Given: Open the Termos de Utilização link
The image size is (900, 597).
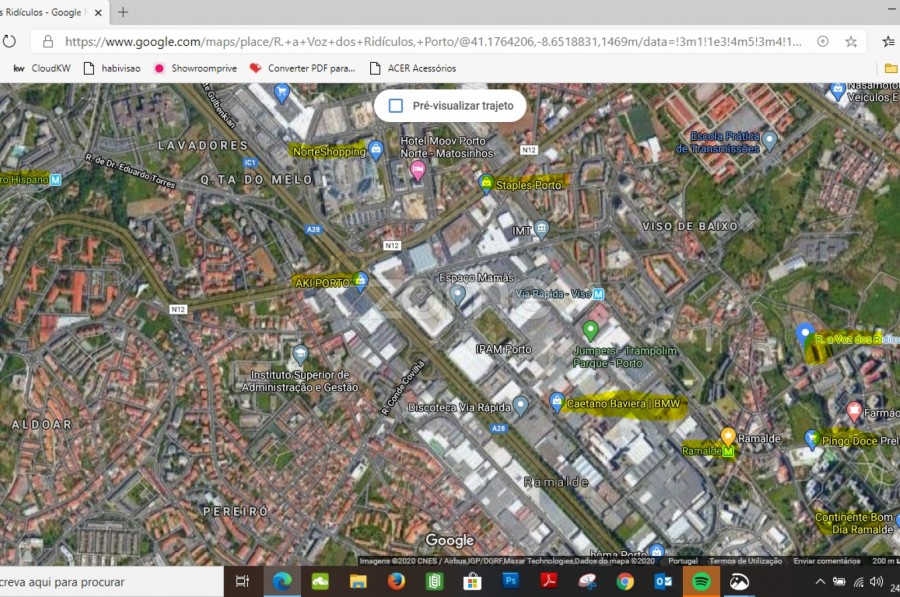Looking at the screenshot, I should tap(745, 562).
